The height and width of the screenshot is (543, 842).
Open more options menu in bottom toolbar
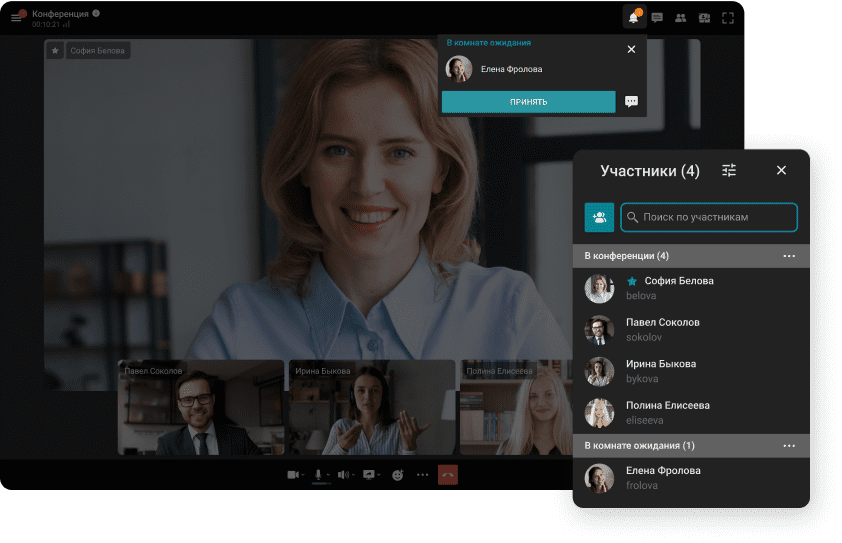point(422,475)
